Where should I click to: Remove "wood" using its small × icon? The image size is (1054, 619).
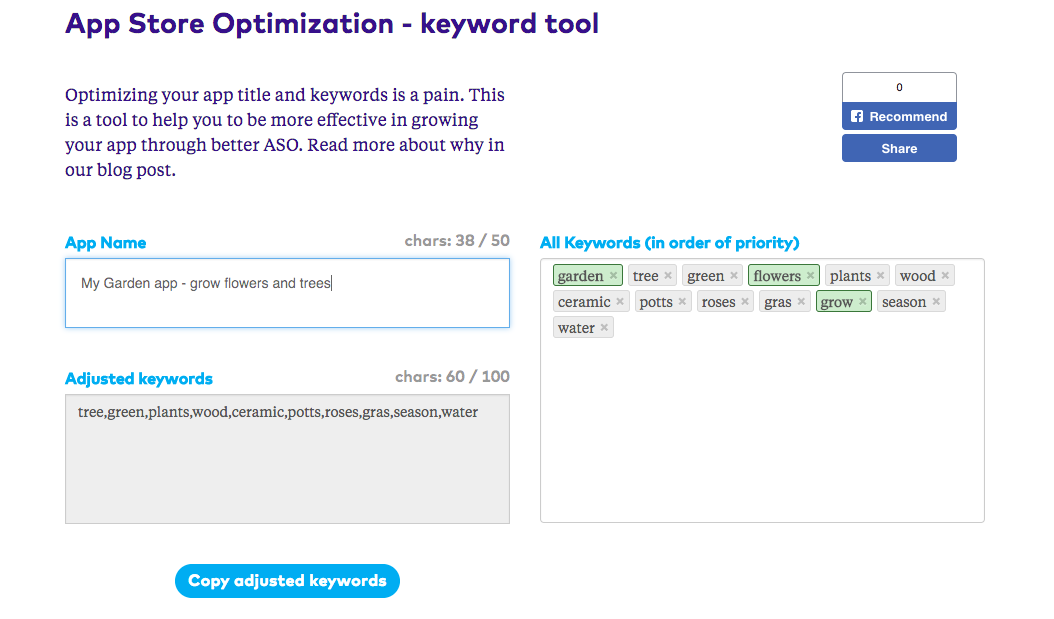pyautogui.click(x=945, y=276)
